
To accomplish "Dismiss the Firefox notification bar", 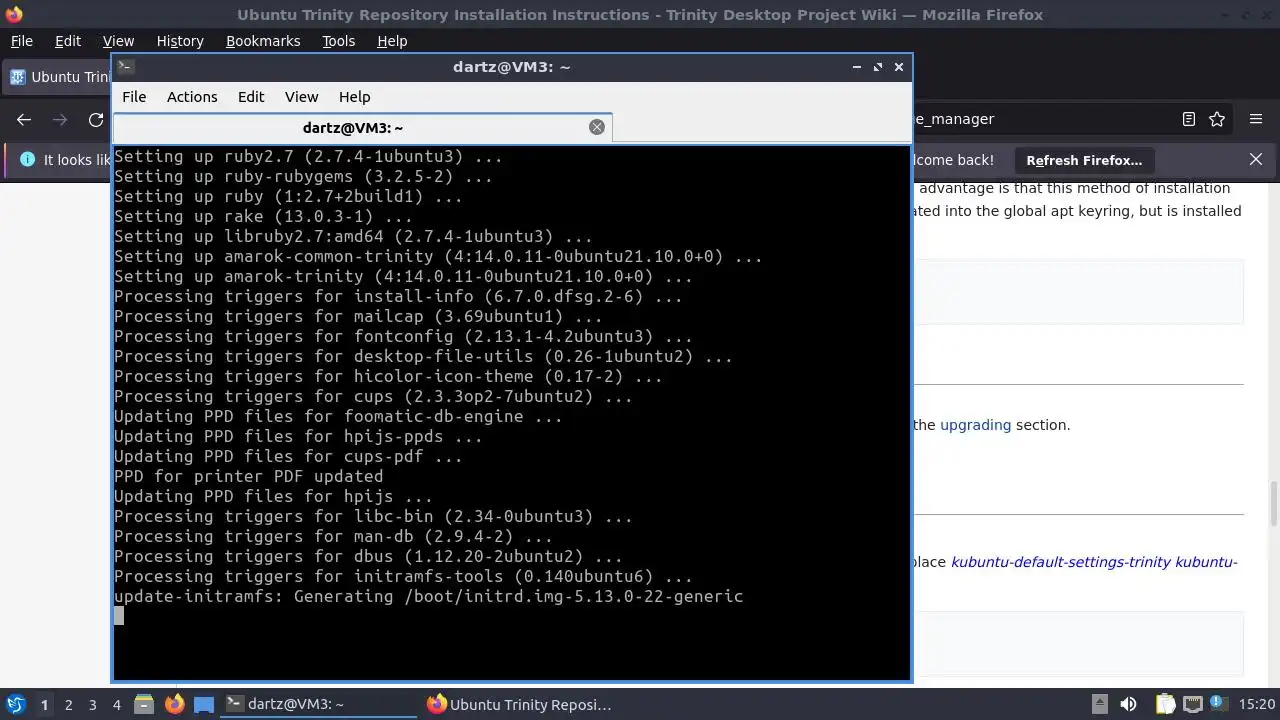I will coord(1256,159).
